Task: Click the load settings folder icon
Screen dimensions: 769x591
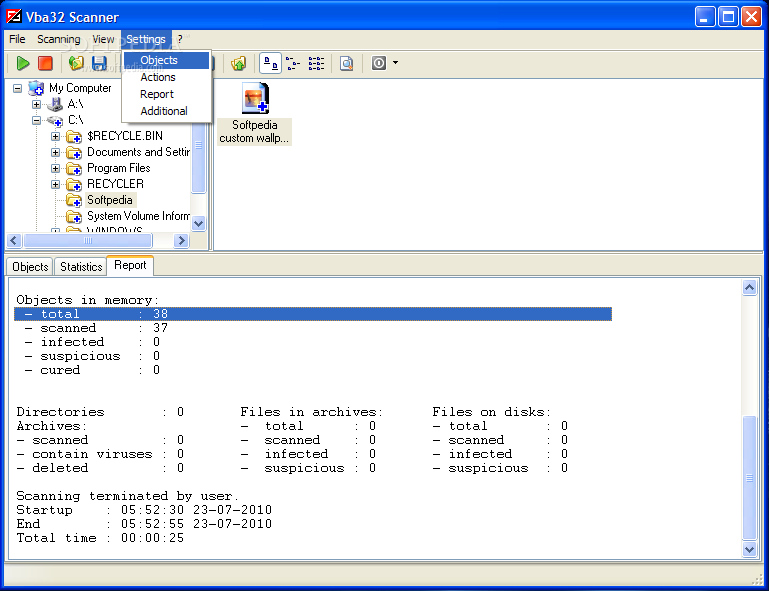Action: 76,63
